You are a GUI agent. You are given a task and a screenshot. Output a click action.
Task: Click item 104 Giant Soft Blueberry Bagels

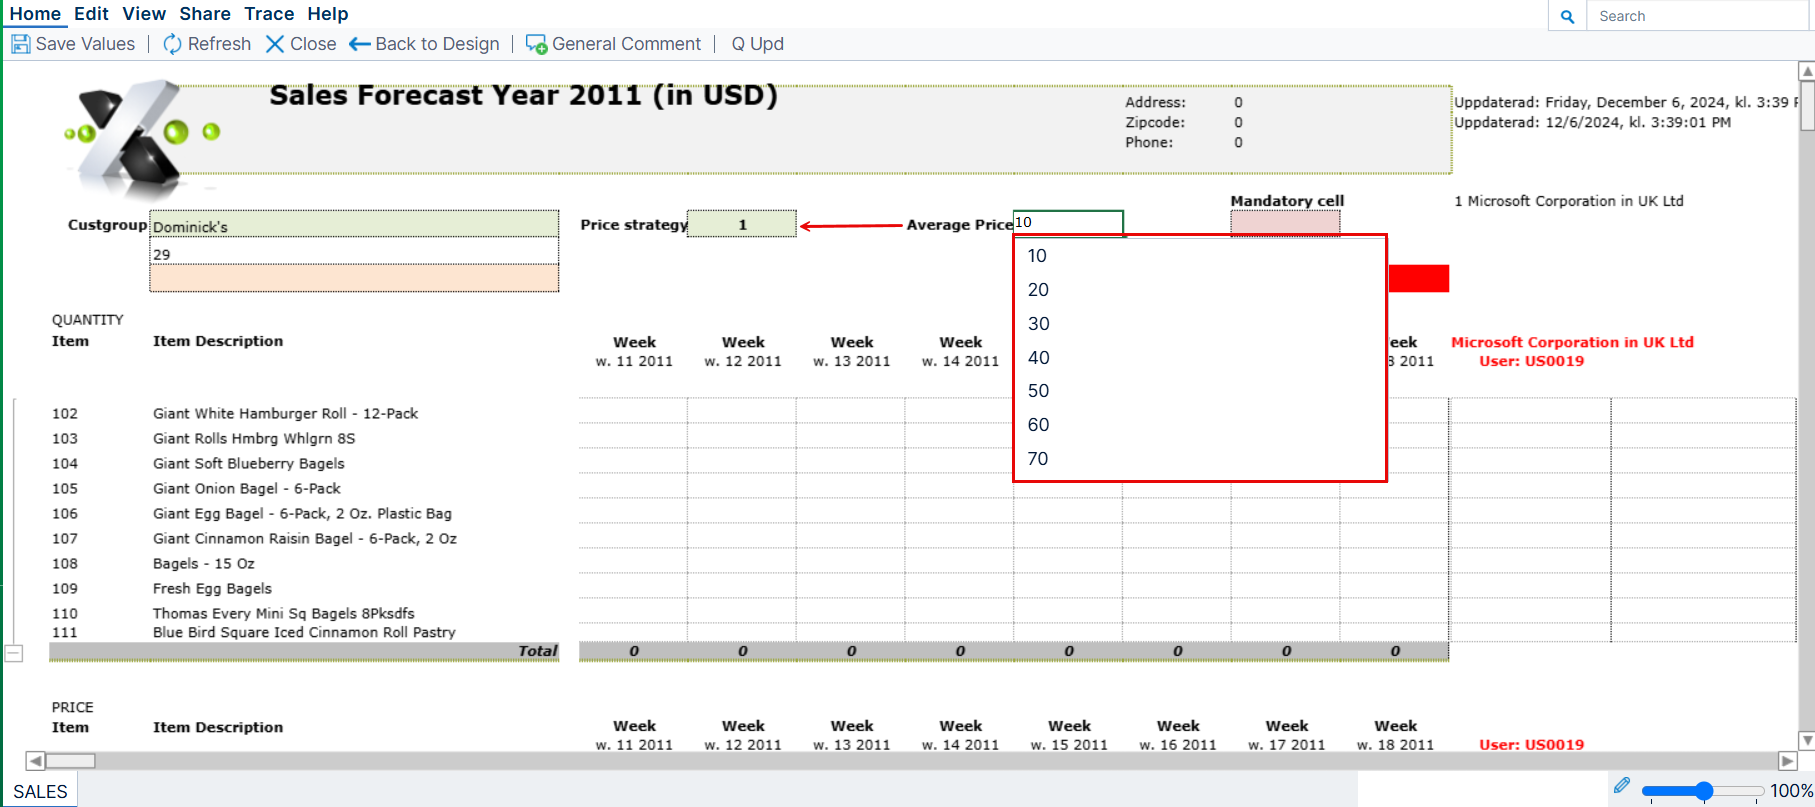[248, 464]
